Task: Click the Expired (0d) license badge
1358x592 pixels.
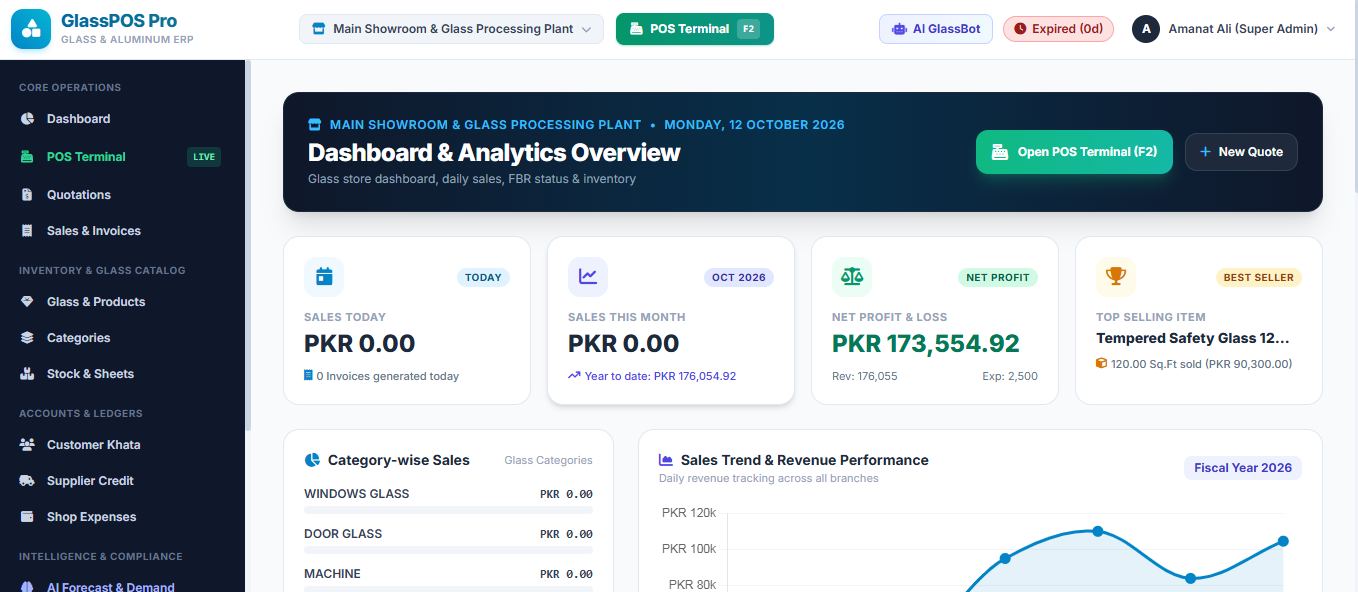Action: [1058, 29]
